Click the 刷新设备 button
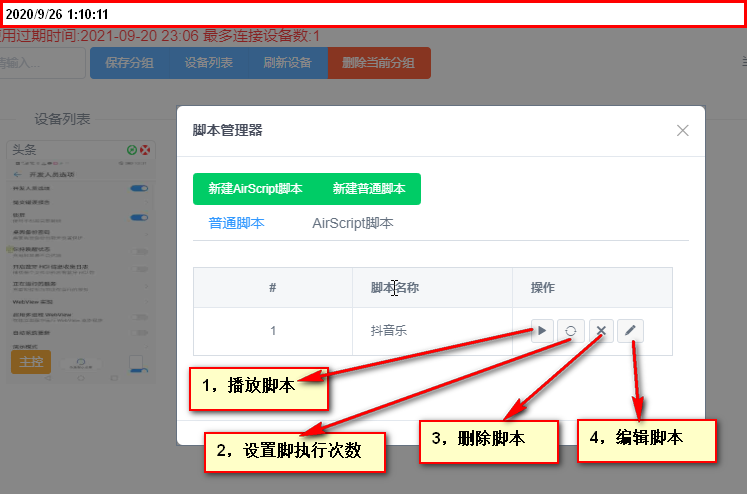Image resolution: width=747 pixels, height=494 pixels. click(x=288, y=63)
